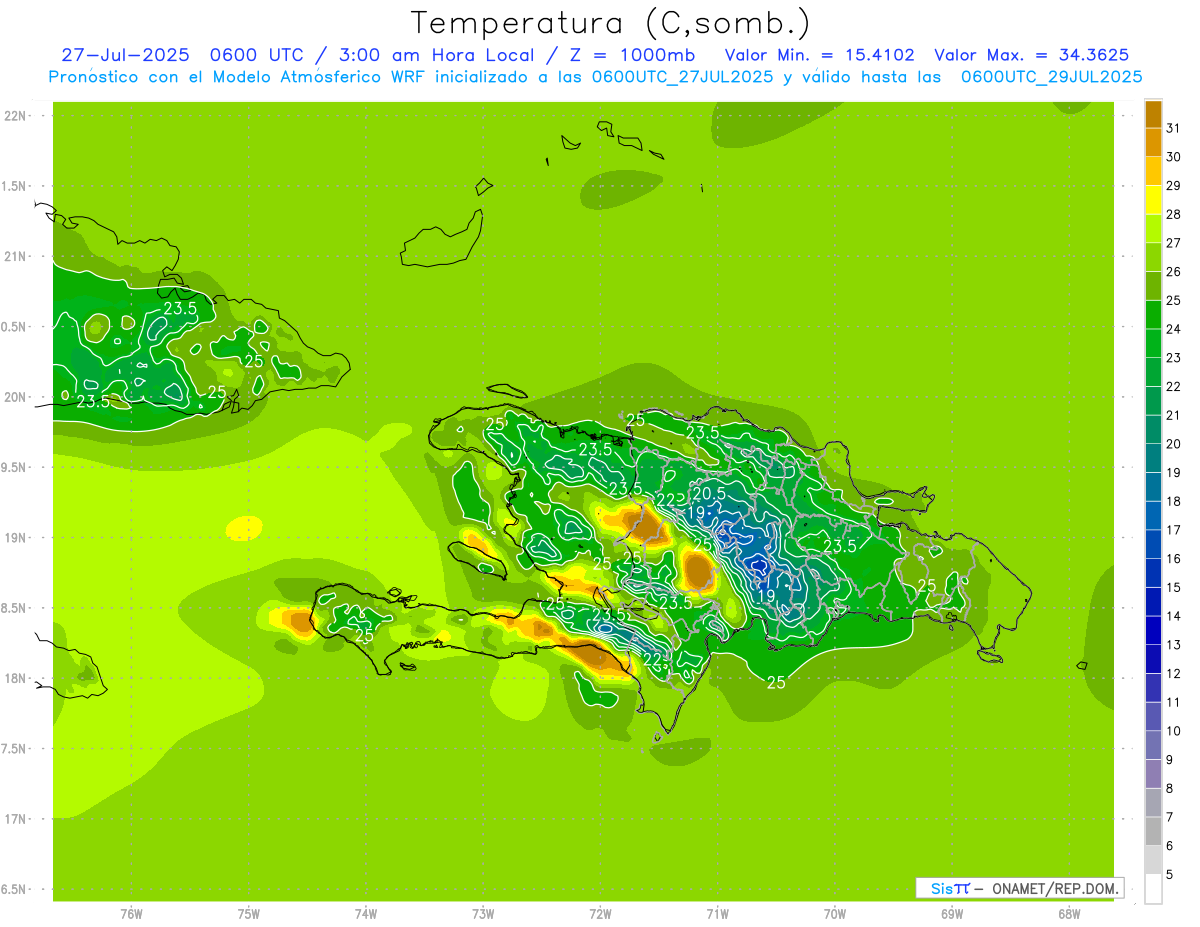Screen dimensions: 1200x927
Task: Click the "16" color bar label
Action: pos(1173,559)
